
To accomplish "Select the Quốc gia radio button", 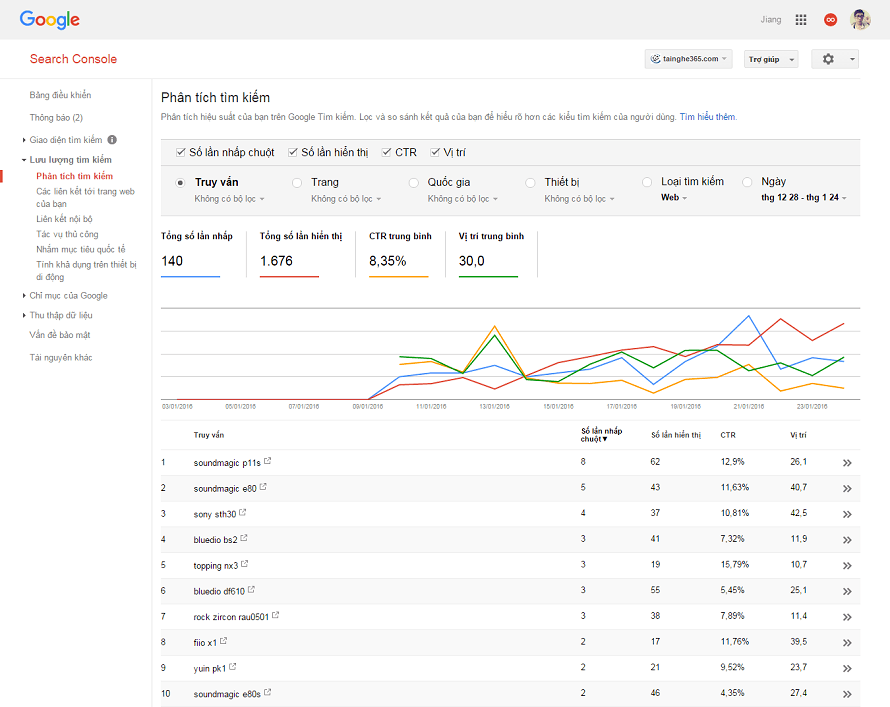I will [x=414, y=183].
